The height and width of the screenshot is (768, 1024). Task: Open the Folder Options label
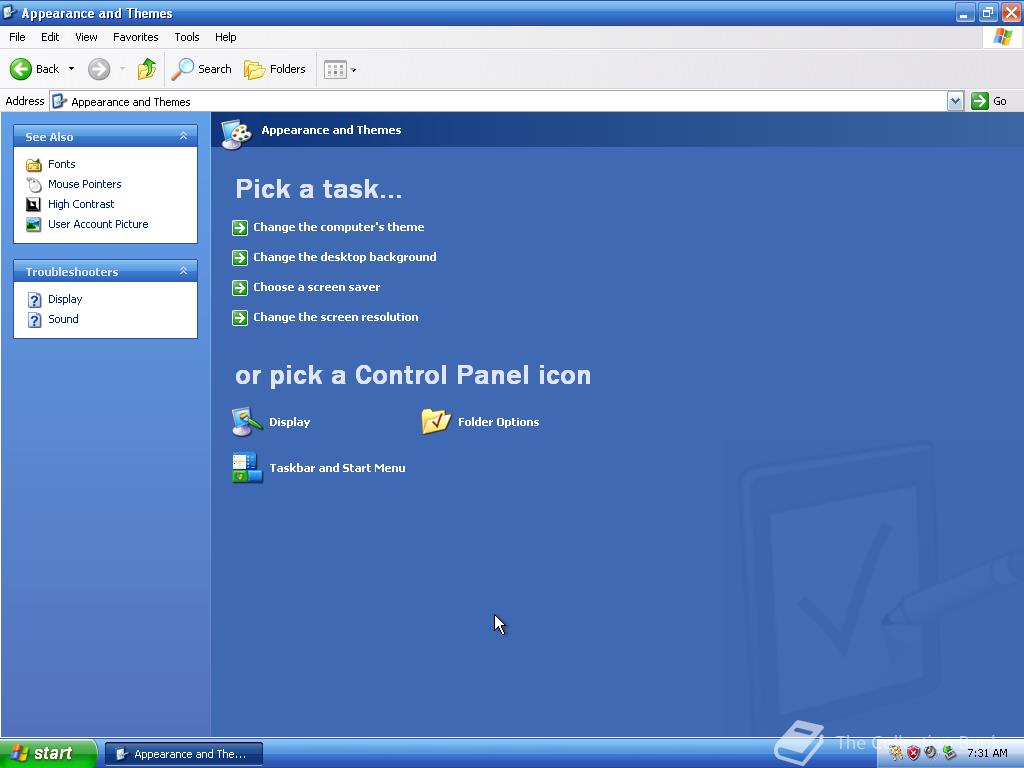click(498, 423)
